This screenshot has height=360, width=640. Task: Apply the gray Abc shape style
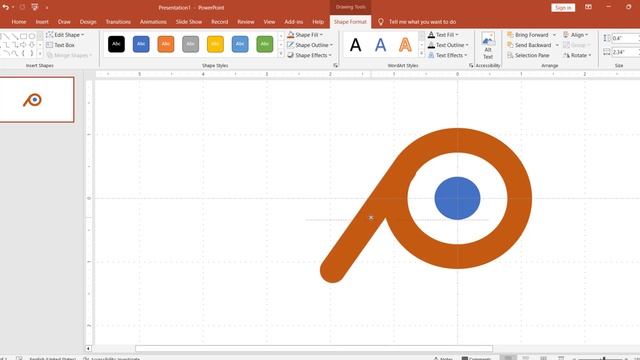coord(191,44)
